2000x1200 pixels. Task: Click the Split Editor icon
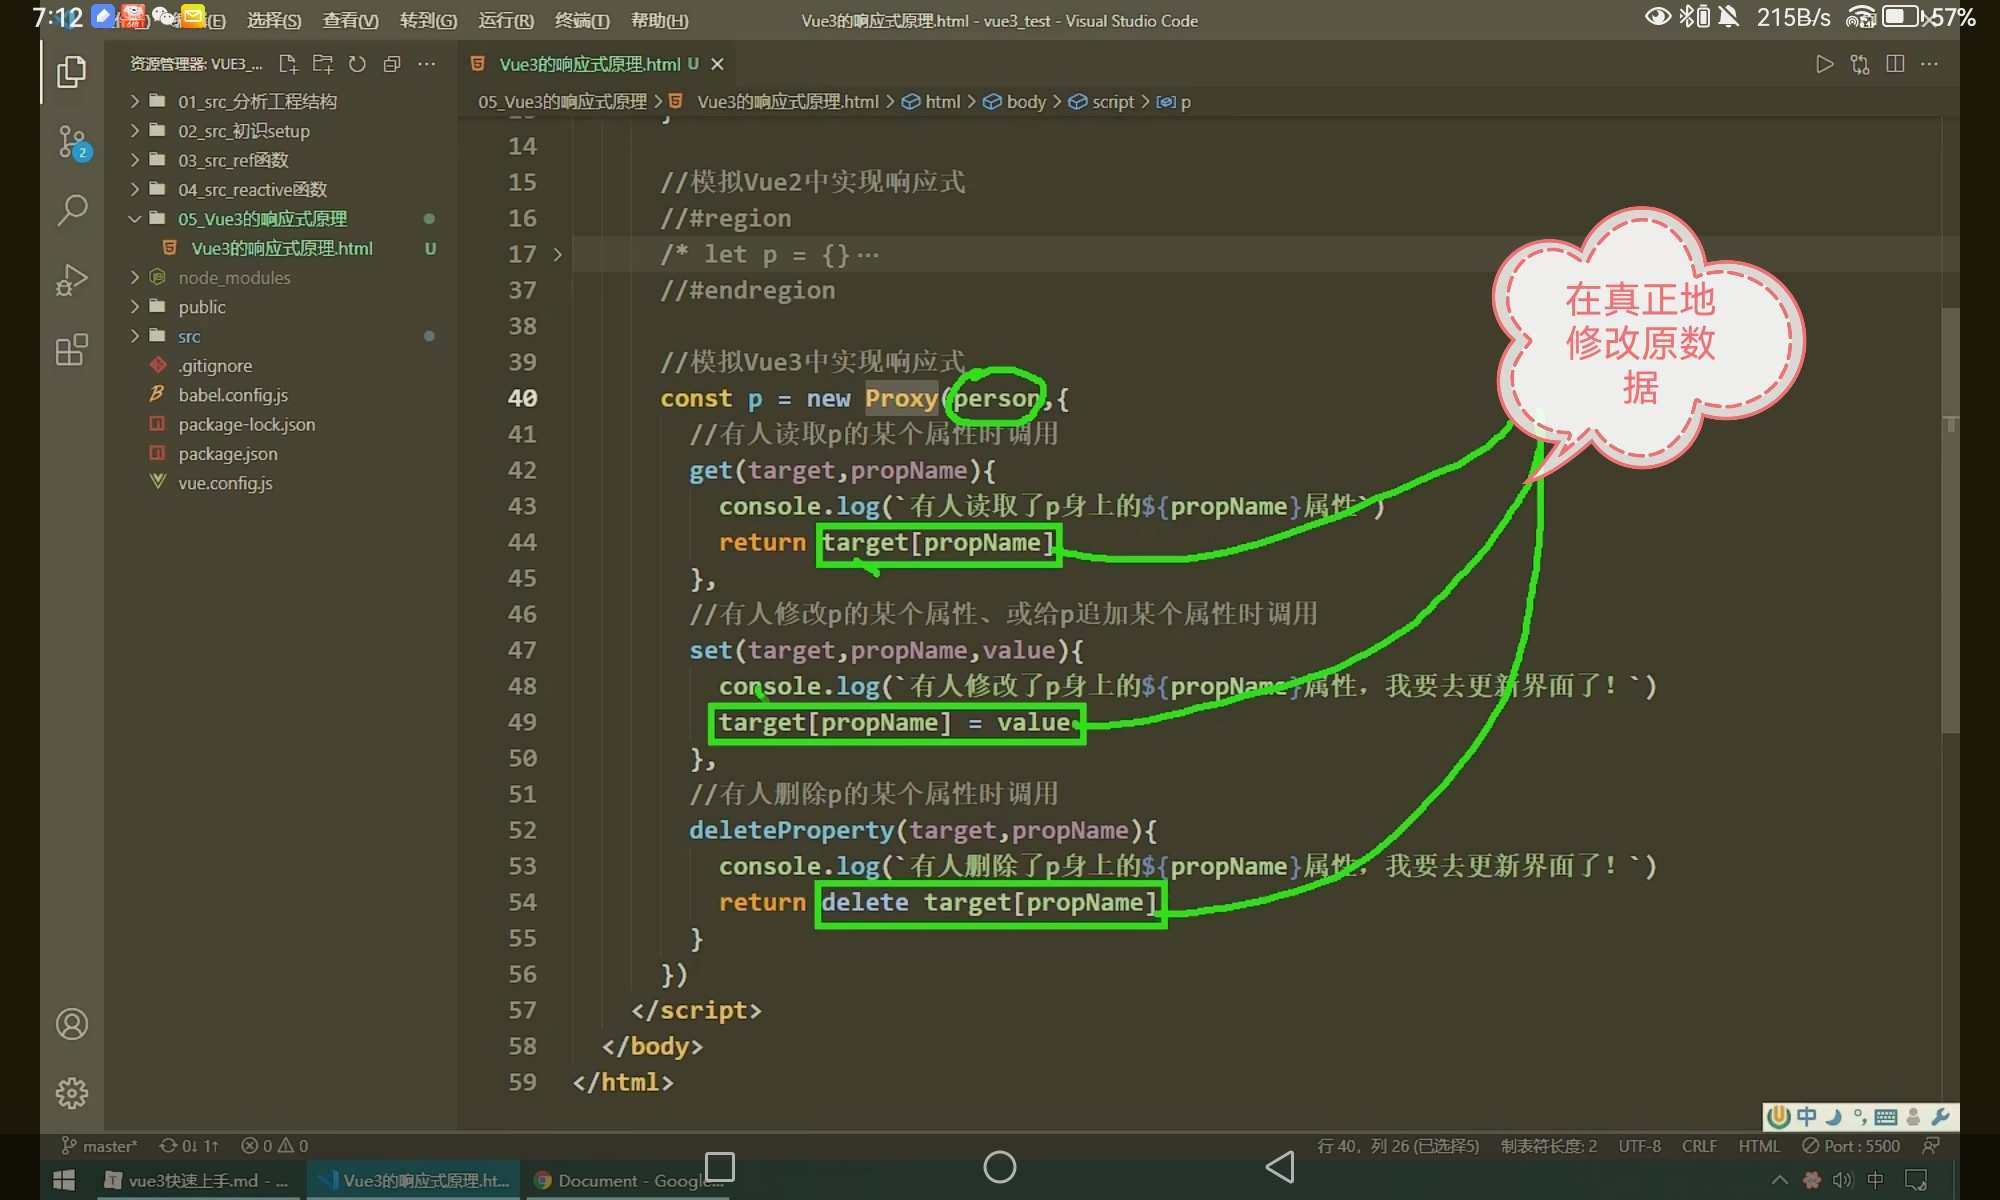(1895, 64)
